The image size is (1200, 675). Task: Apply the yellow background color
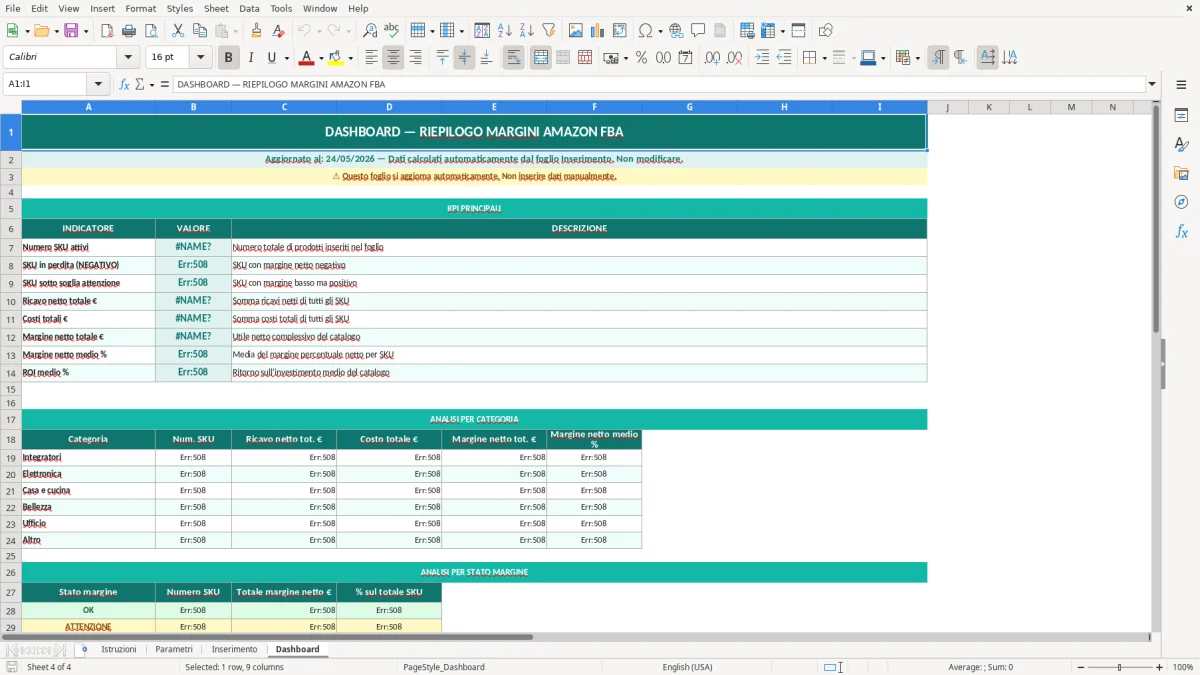(336, 58)
